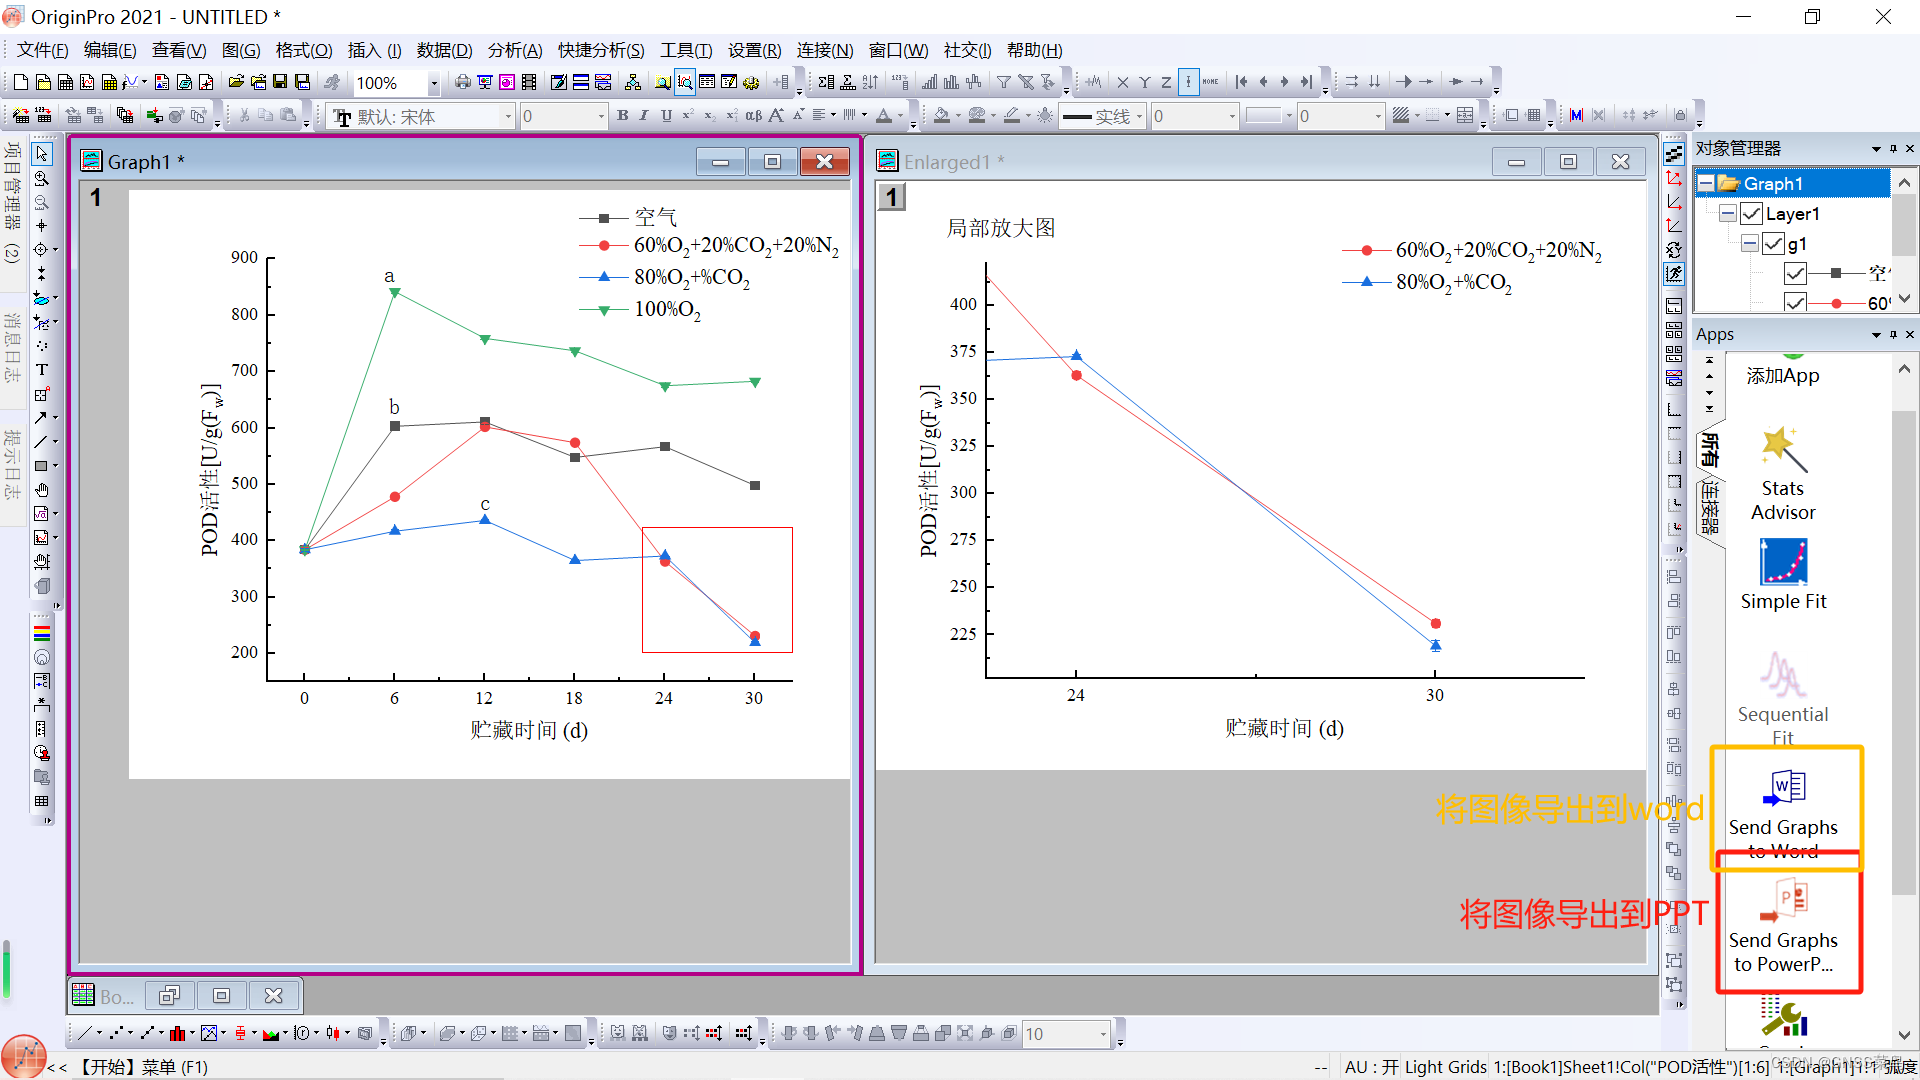This screenshot has height=1080, width=1920.
Task: Open the zoom level 100% dropdown
Action: click(x=433, y=84)
